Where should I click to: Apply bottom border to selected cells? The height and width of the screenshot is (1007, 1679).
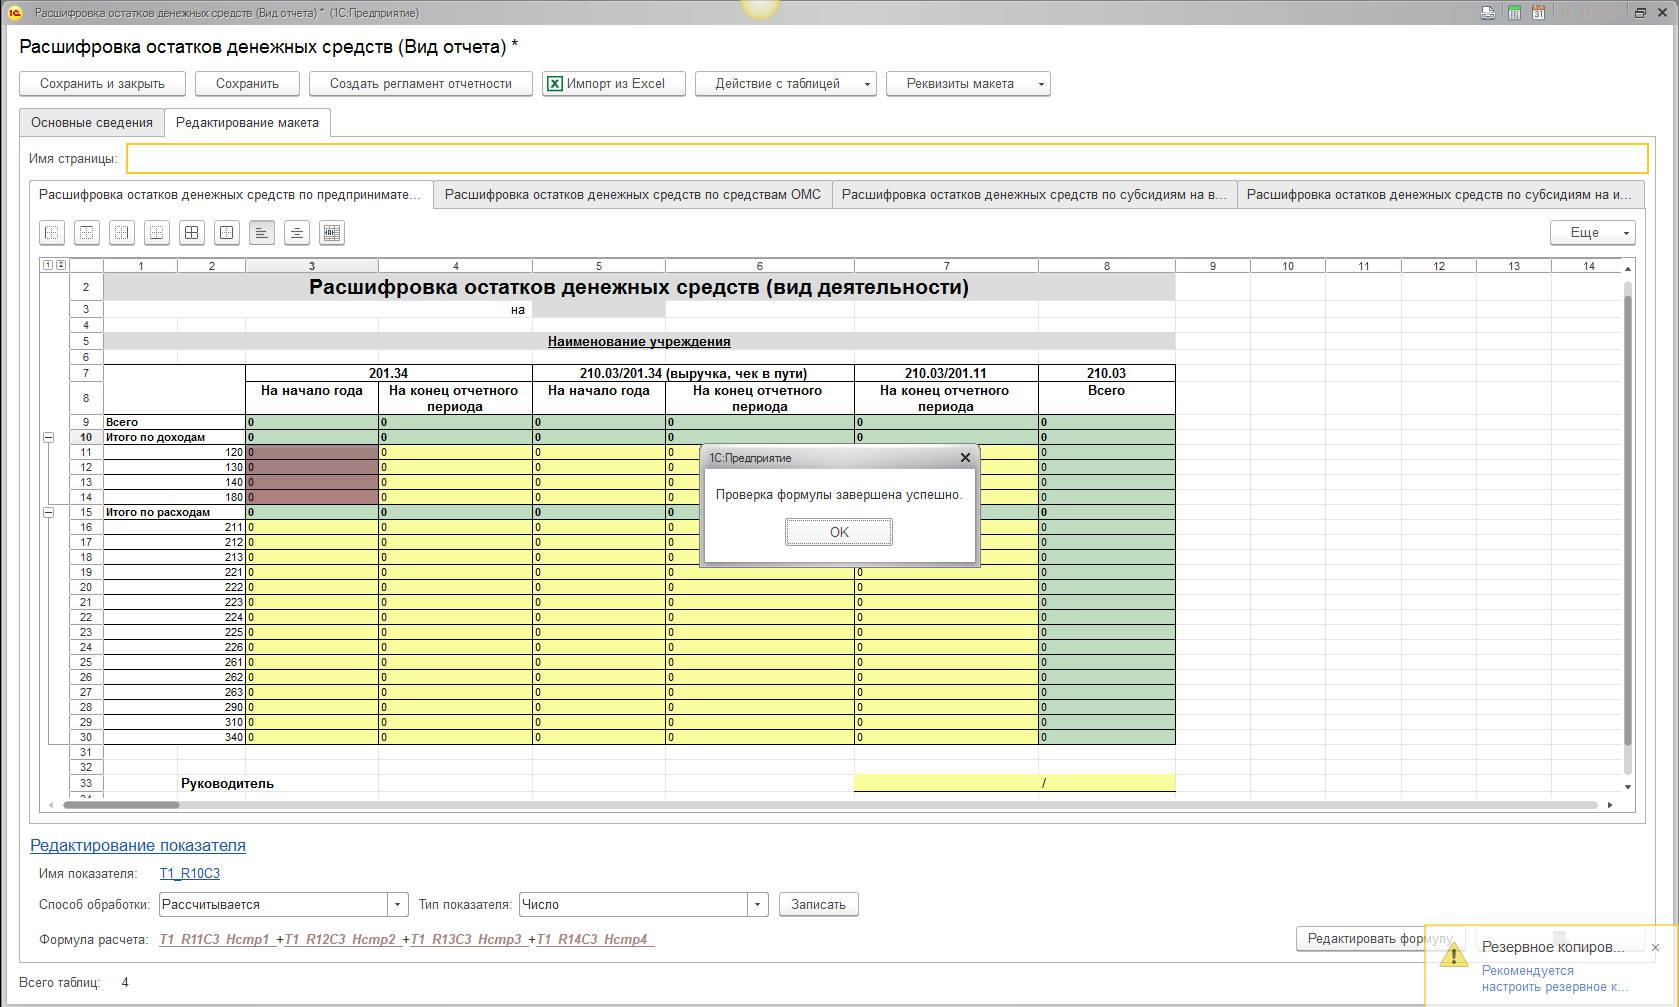[x=157, y=233]
